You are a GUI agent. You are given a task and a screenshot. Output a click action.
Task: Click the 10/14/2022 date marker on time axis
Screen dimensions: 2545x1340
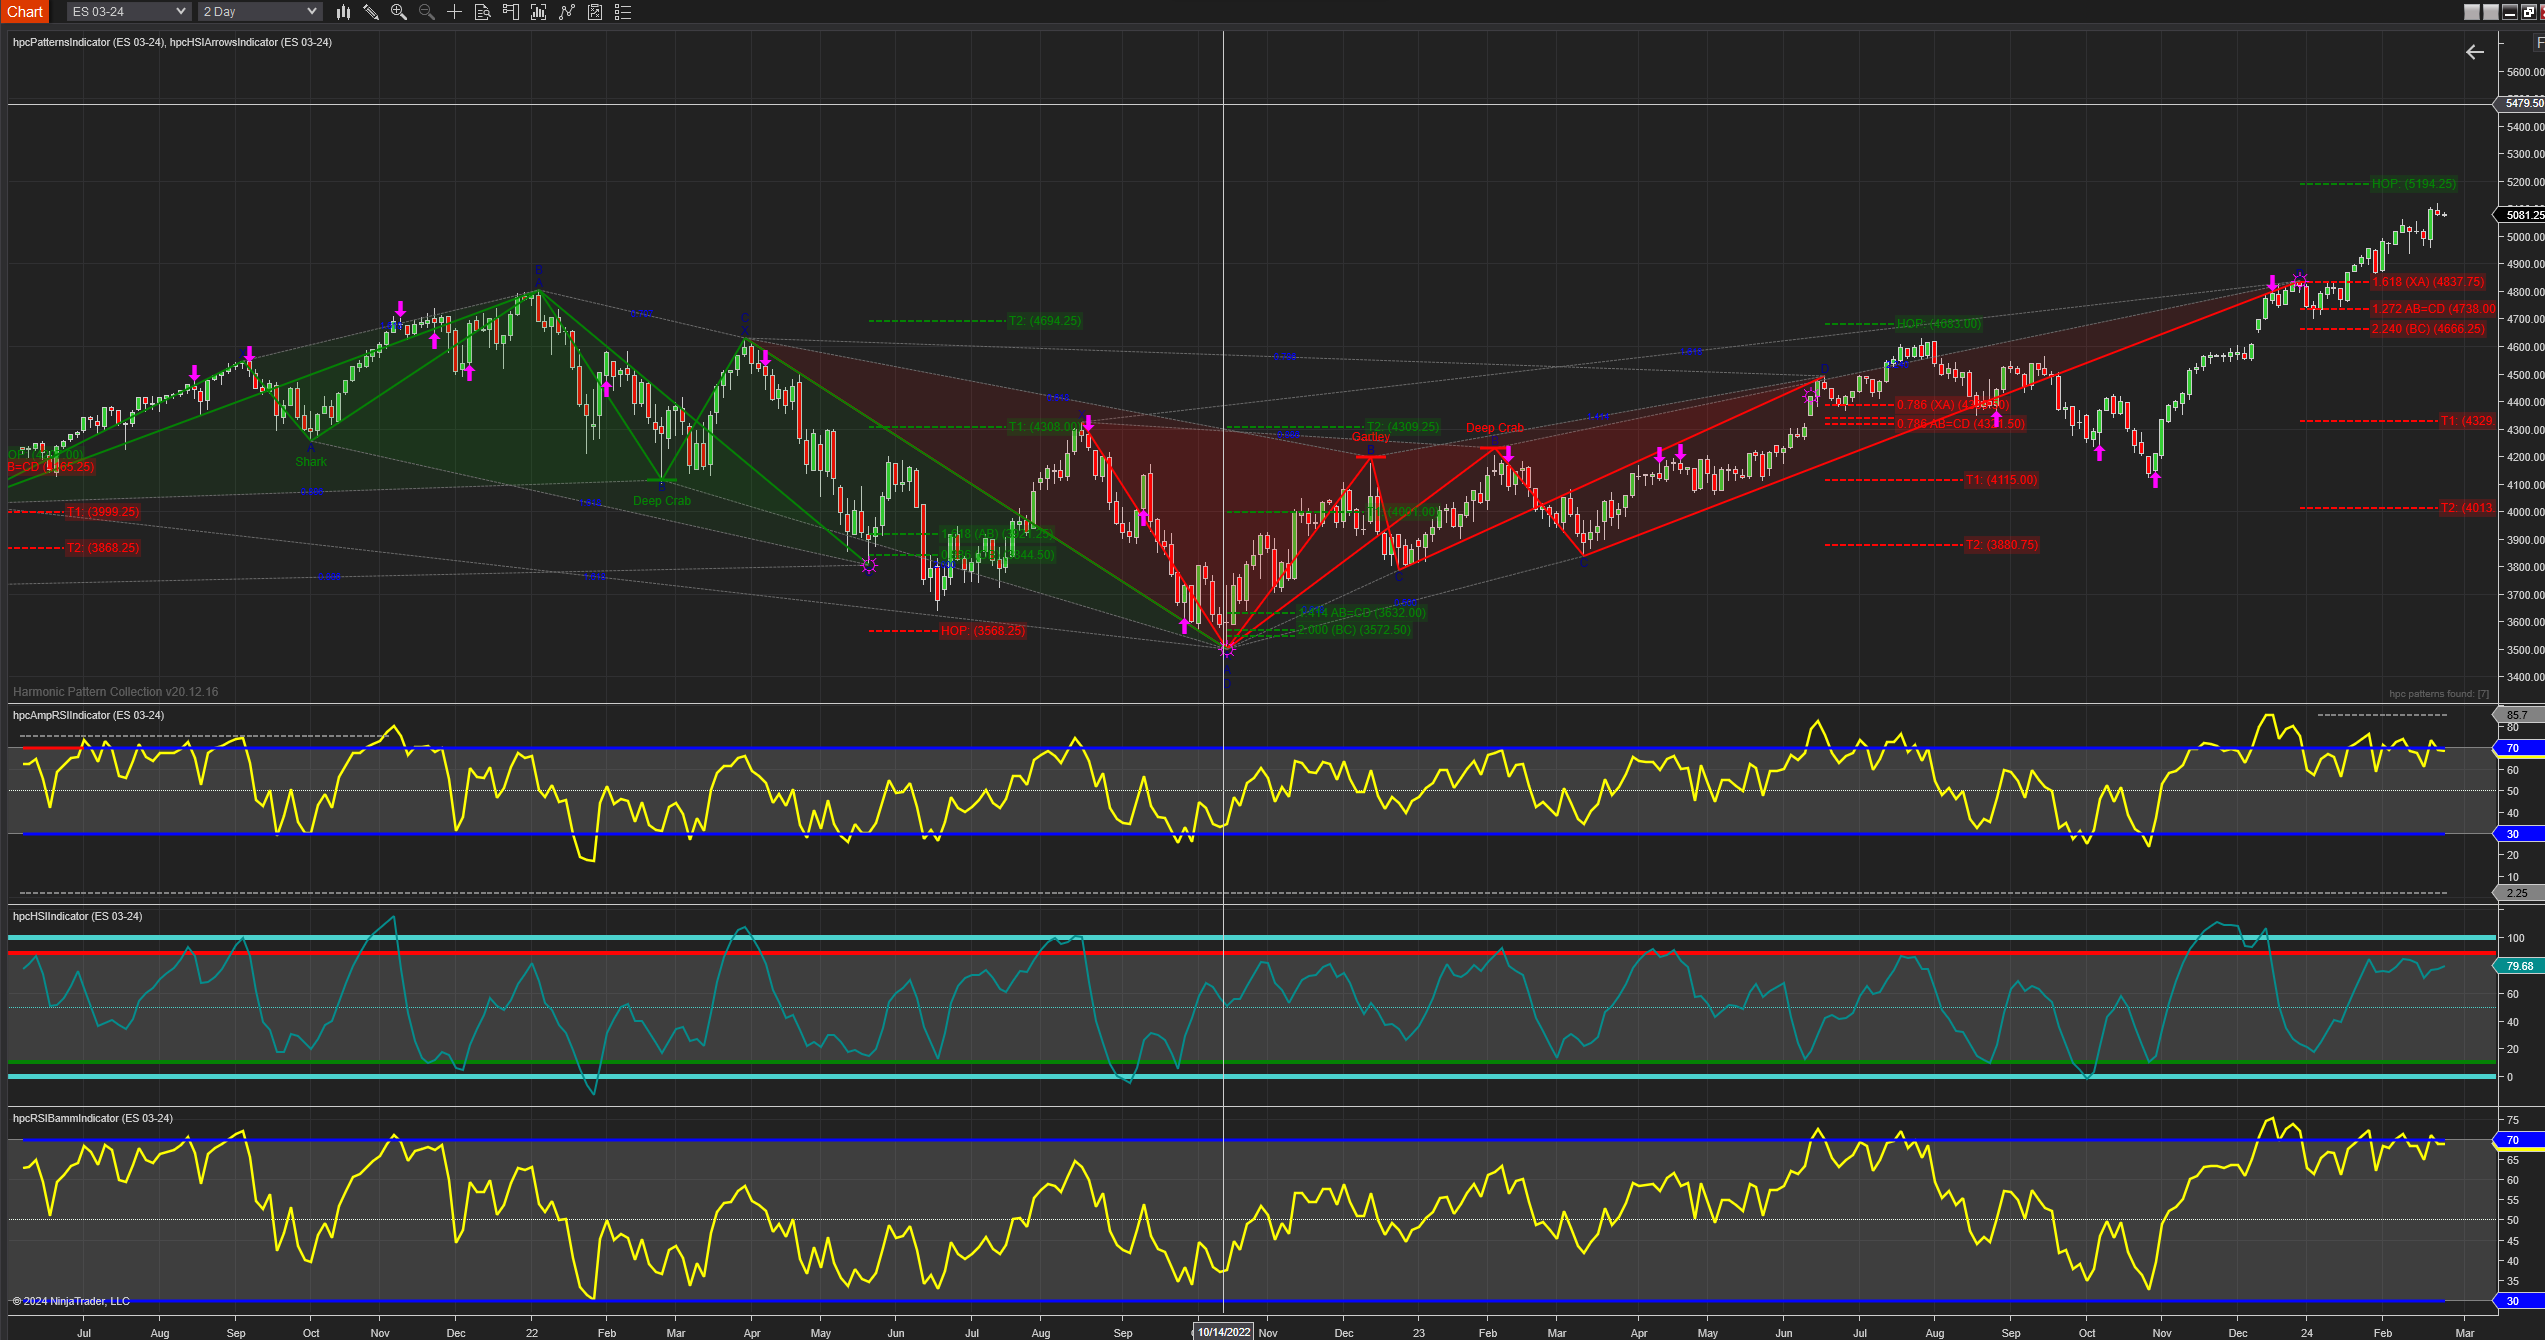pyautogui.click(x=1224, y=1332)
